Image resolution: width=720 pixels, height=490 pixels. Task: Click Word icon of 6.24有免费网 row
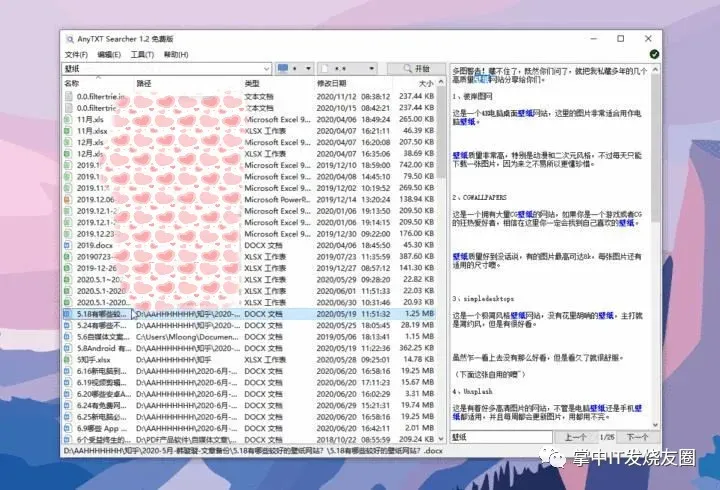tap(68, 406)
